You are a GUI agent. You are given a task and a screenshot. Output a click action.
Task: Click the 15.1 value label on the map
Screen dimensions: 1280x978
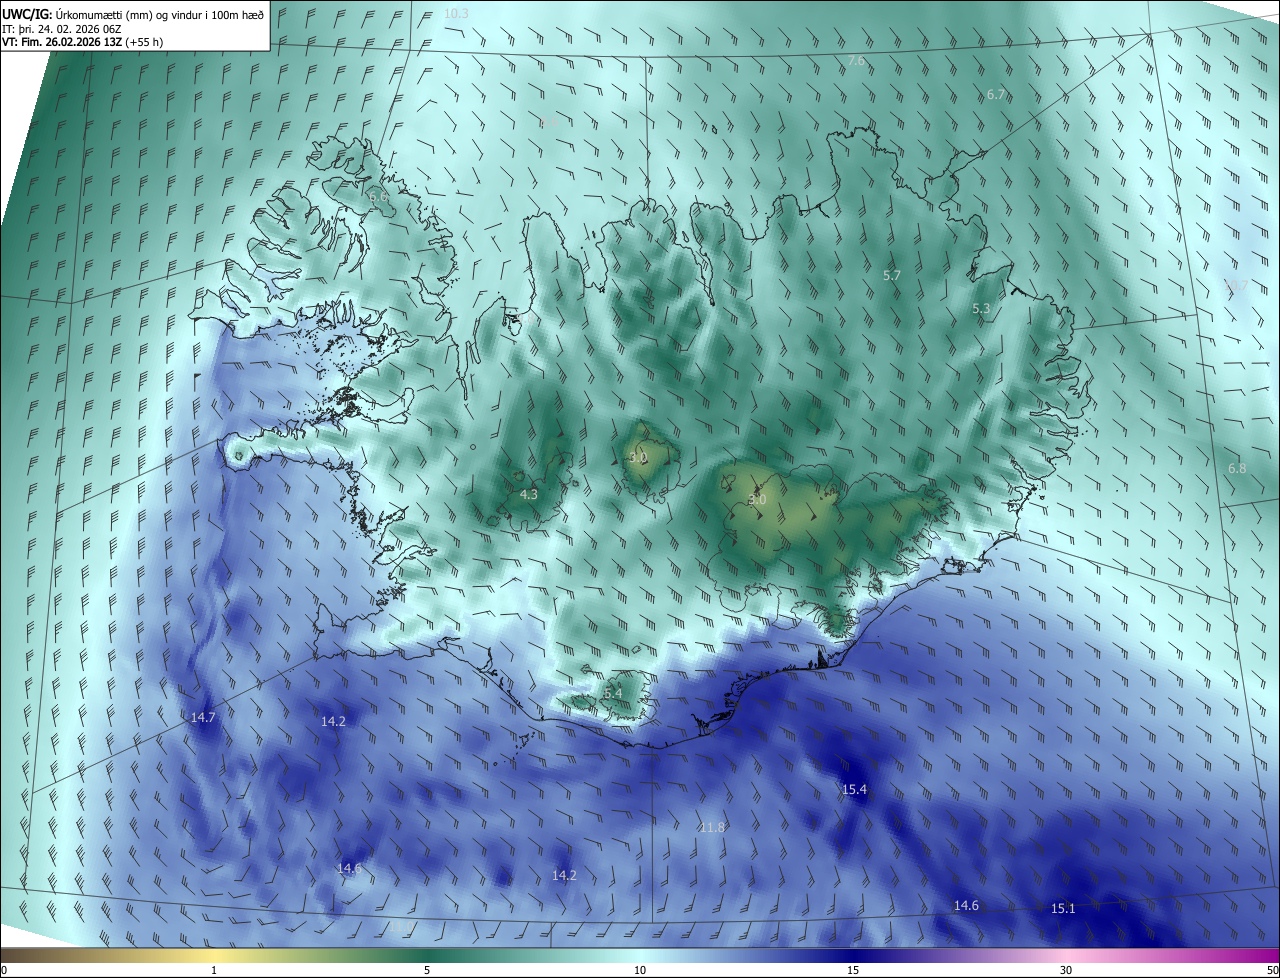pos(1063,909)
